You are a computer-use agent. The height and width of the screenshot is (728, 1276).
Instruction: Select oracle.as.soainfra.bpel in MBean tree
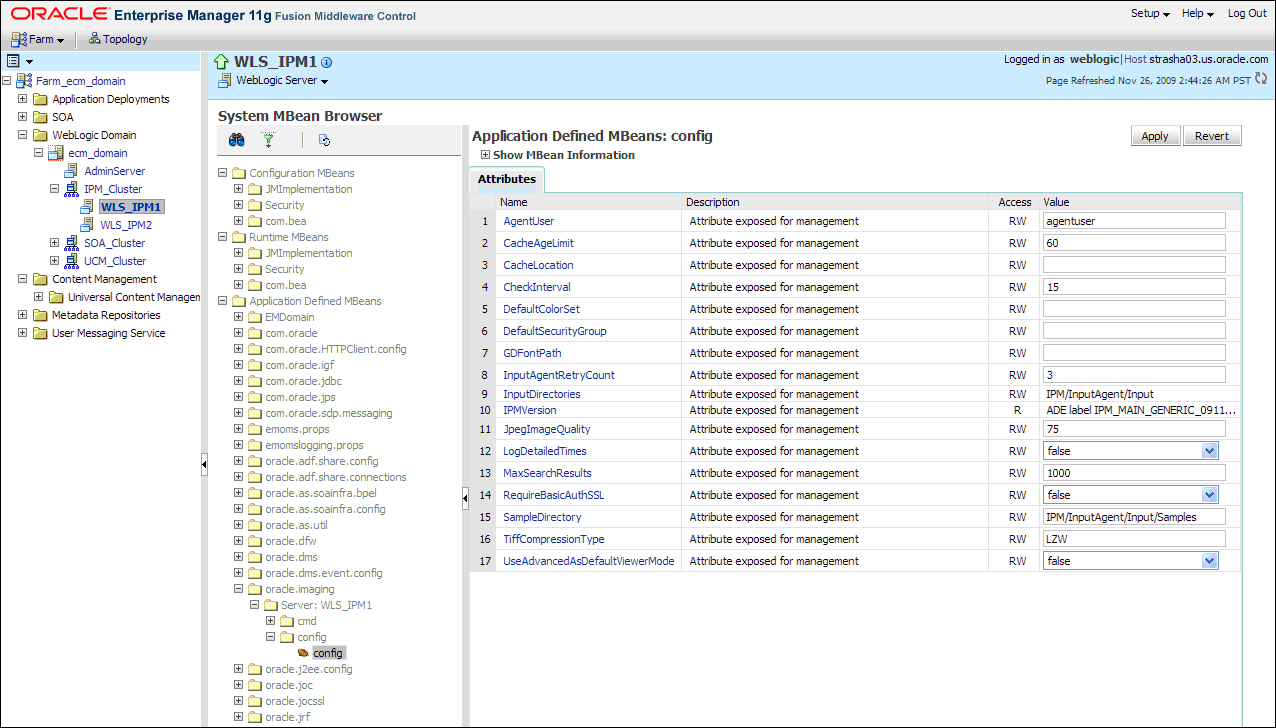pyautogui.click(x=321, y=493)
